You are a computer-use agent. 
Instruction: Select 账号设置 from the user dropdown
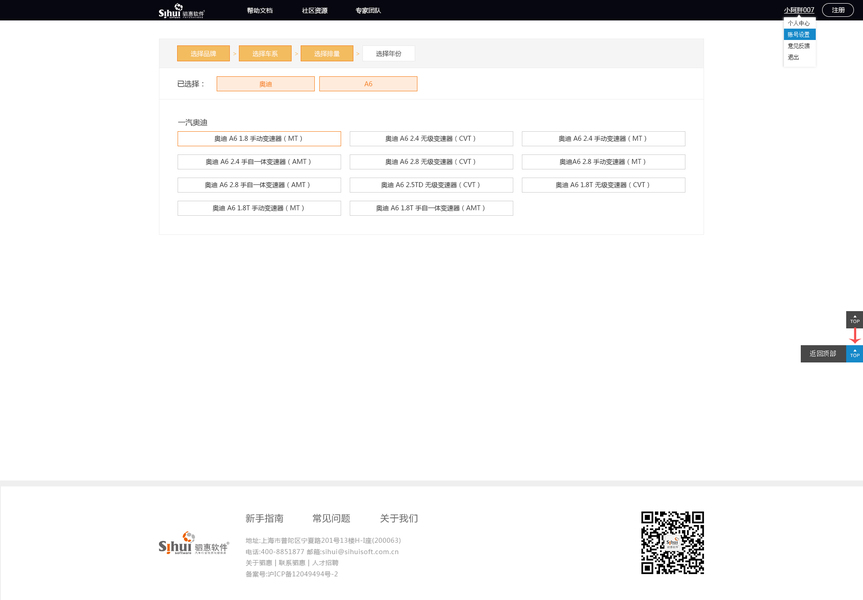[x=799, y=35]
